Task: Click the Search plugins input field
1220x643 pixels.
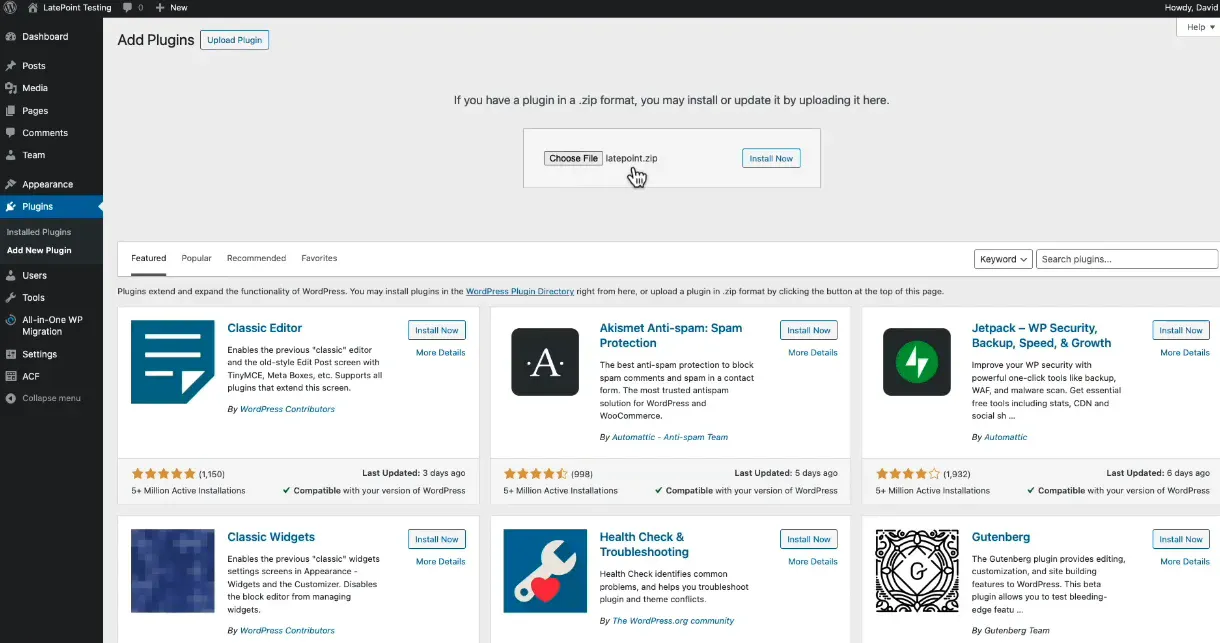Action: 1126,259
